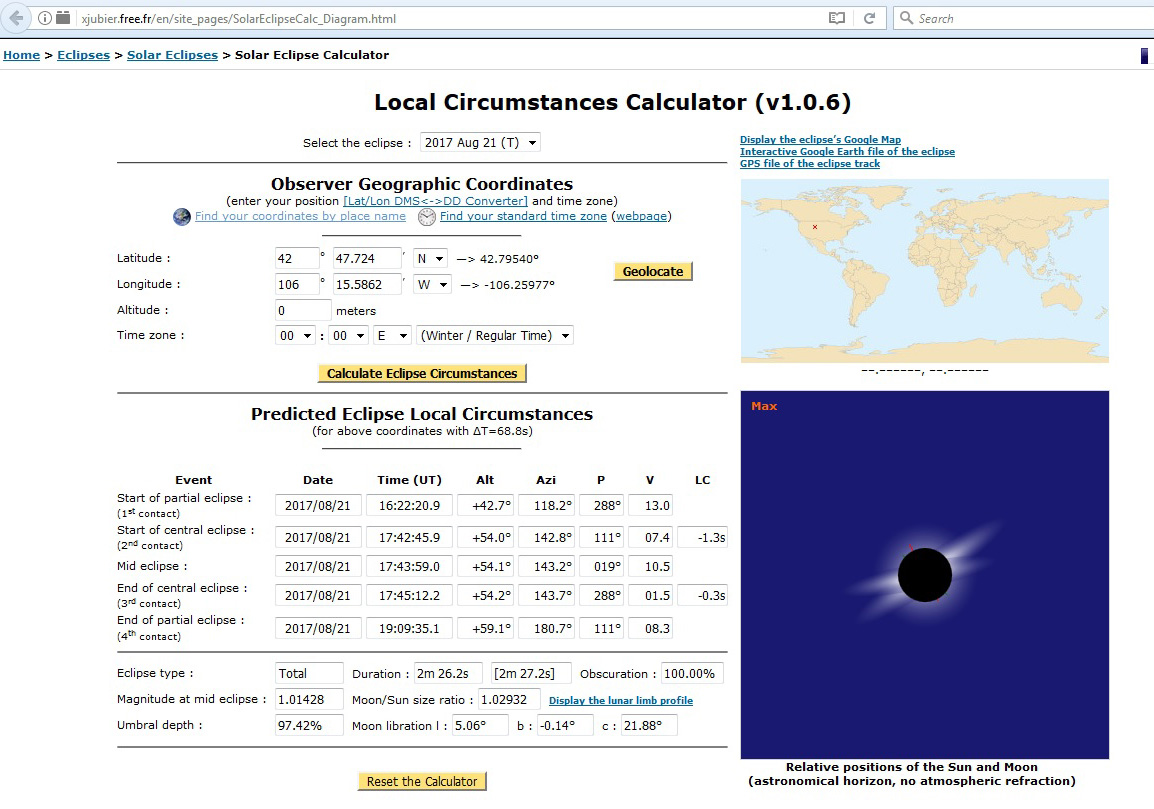This screenshot has height=809, width=1154.
Task: Go to the Home breadcrumb link
Action: 21,55
